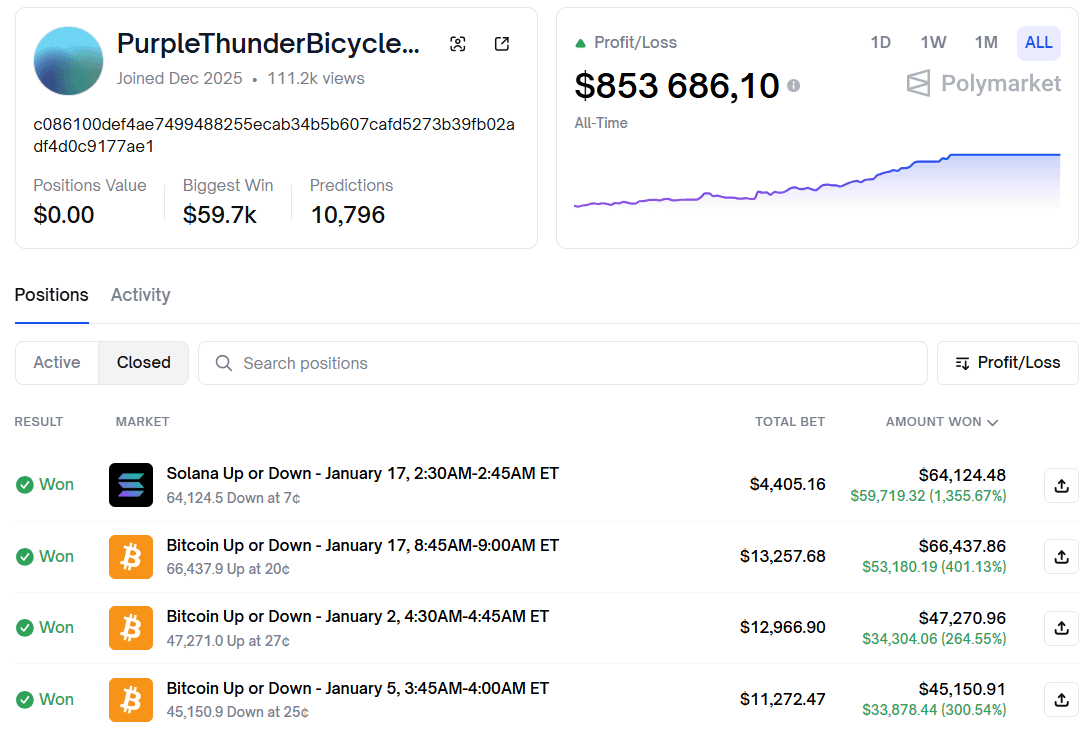Open profile in external link icon
Screen dimensions: 1090x735
(x=502, y=44)
